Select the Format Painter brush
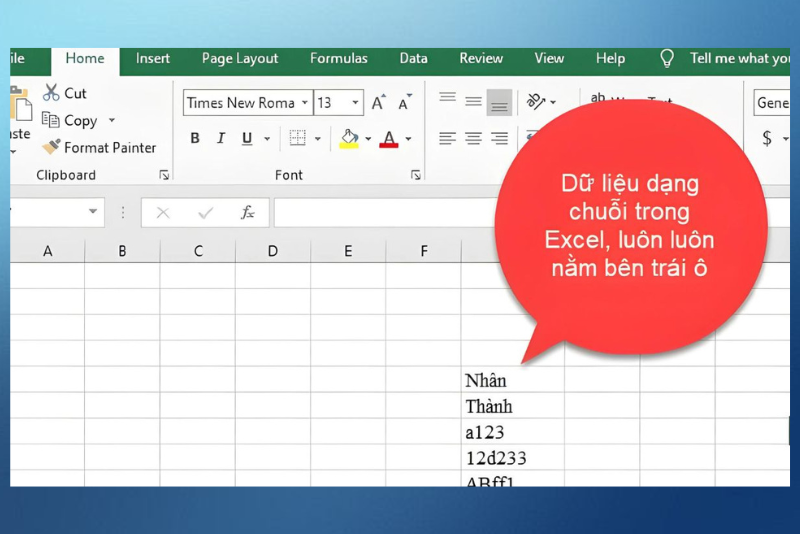 [51, 147]
